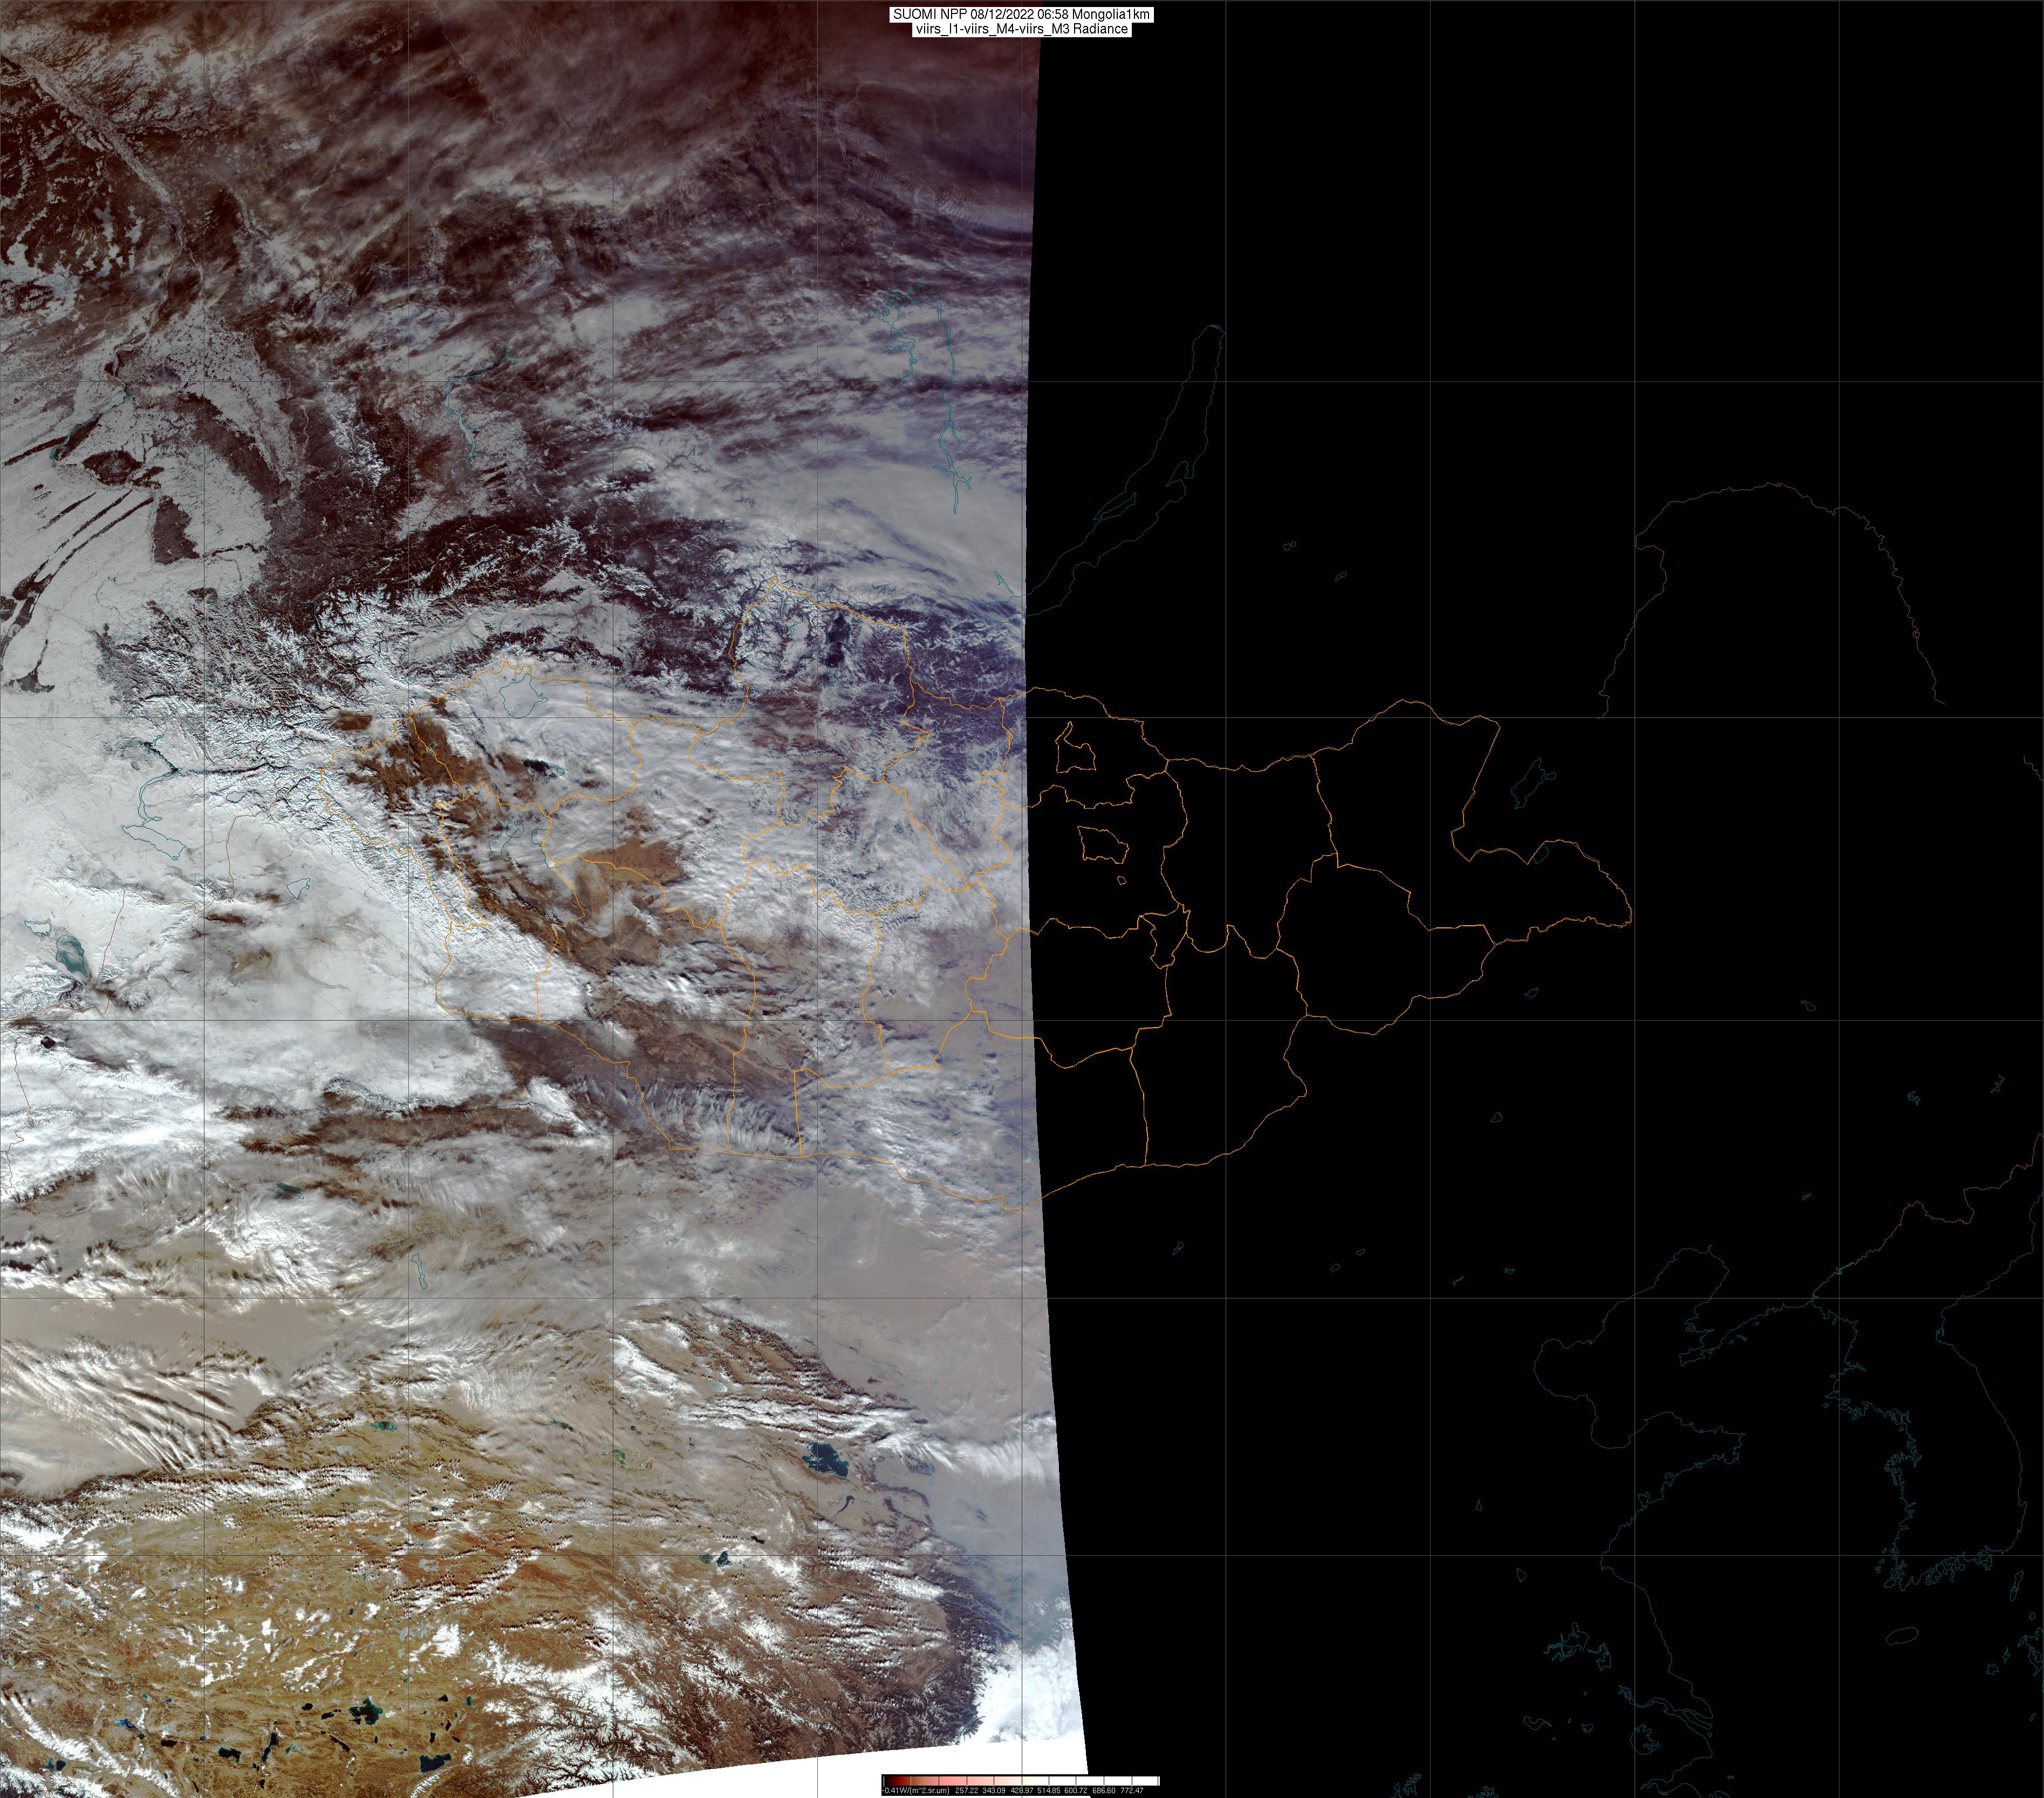This screenshot has width=2044, height=1798.
Task: Click the pink section of the radiance color bar
Action: [953, 1781]
